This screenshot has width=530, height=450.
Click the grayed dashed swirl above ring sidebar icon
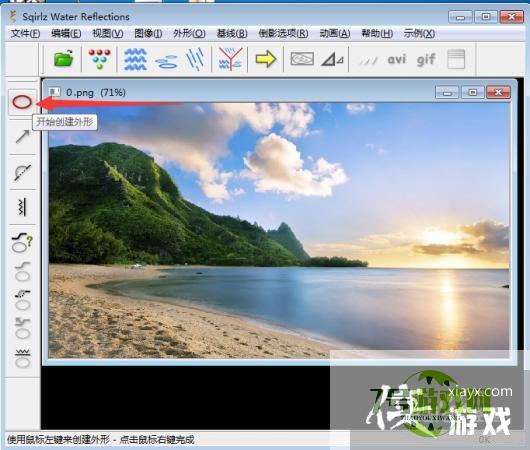[23, 300]
